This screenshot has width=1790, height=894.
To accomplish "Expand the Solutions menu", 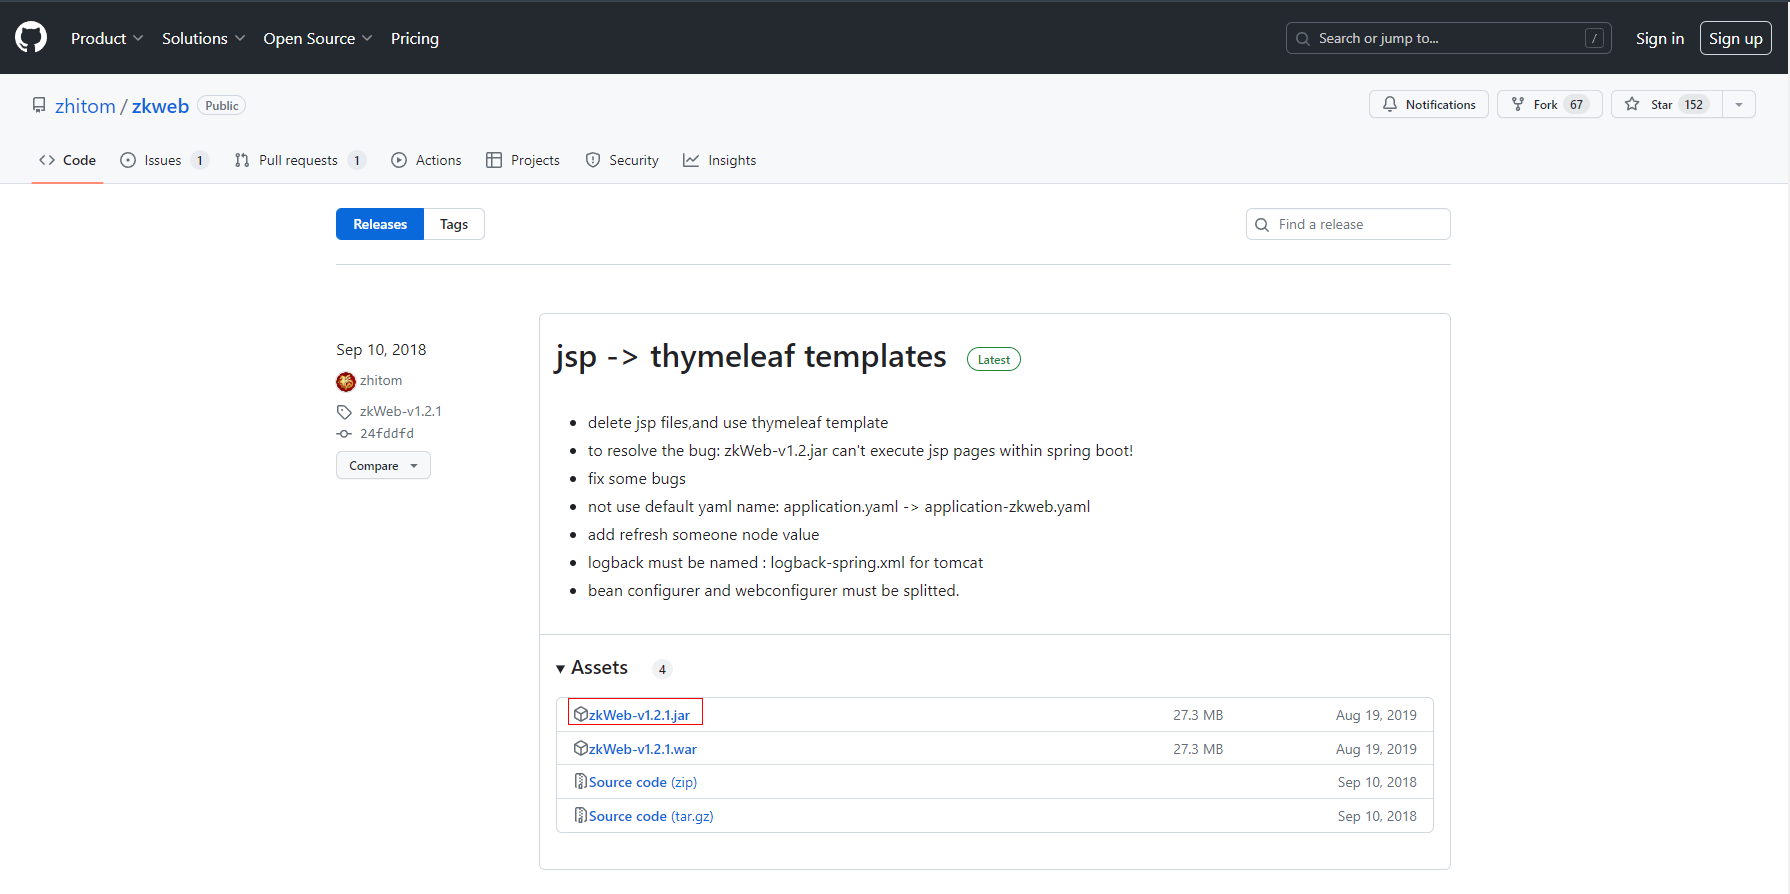I will [x=203, y=38].
